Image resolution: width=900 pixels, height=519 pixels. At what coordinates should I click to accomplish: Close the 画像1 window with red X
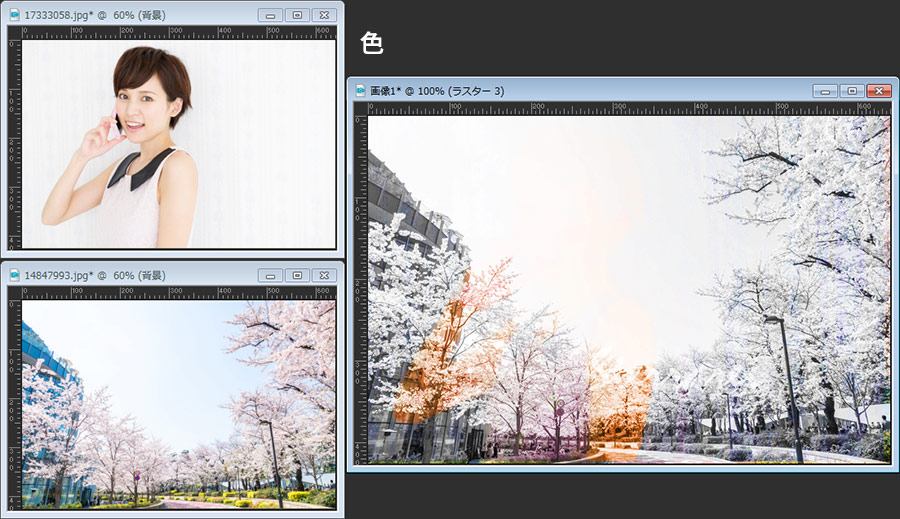[879, 91]
